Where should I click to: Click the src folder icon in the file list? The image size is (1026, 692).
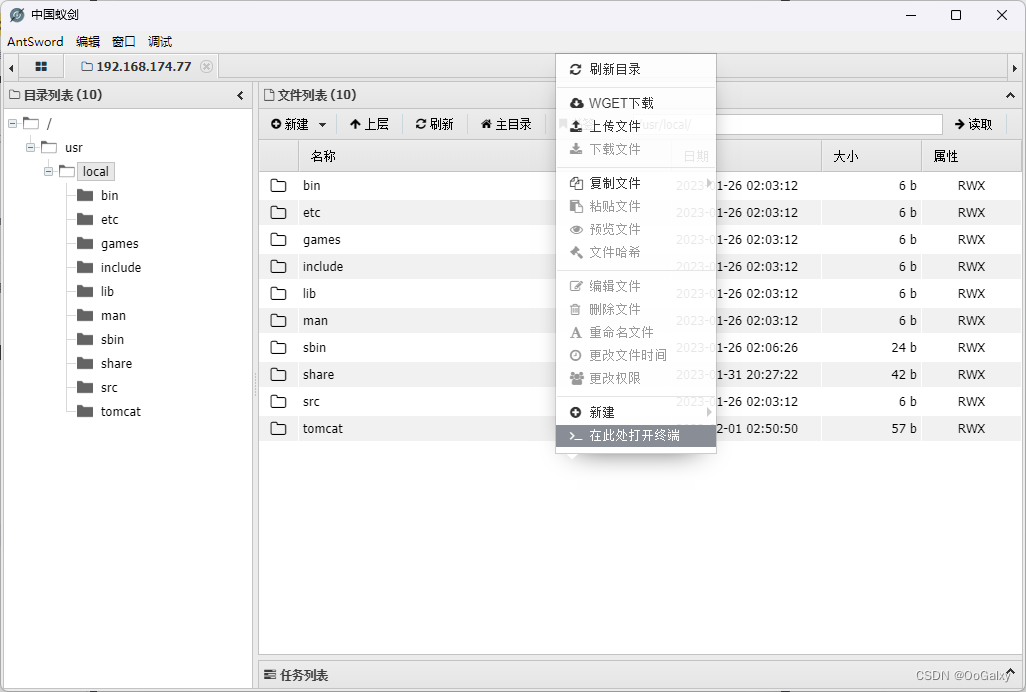click(x=279, y=402)
